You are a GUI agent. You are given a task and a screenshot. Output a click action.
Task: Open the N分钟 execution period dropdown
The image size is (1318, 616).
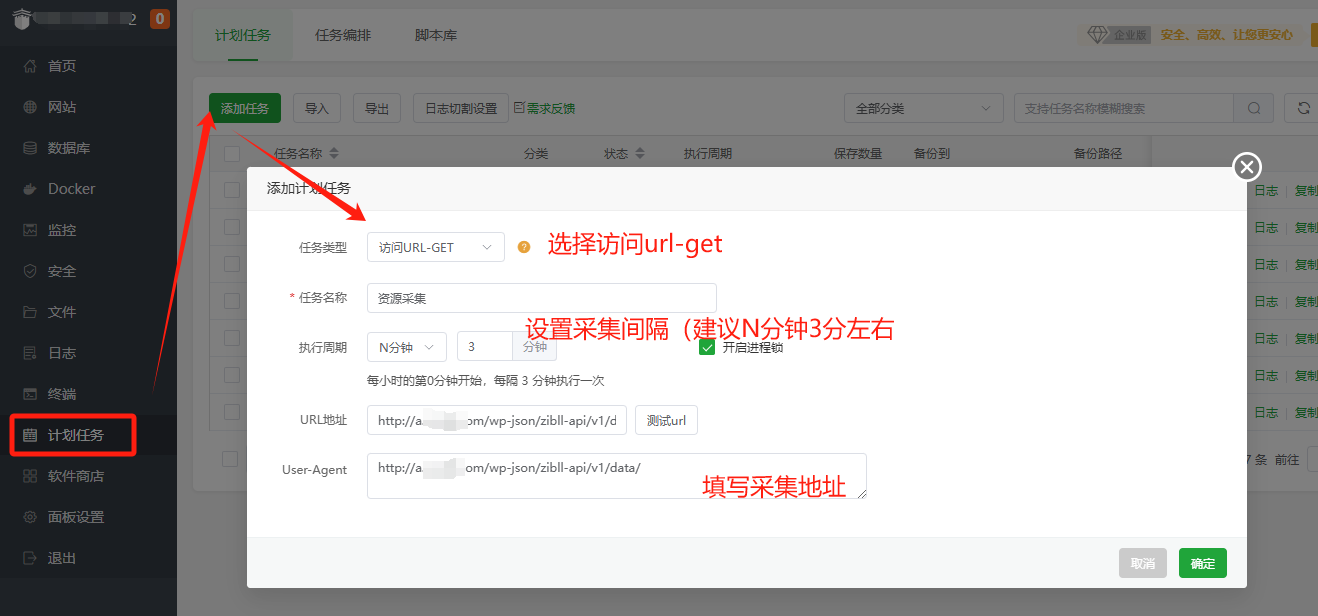tap(406, 346)
